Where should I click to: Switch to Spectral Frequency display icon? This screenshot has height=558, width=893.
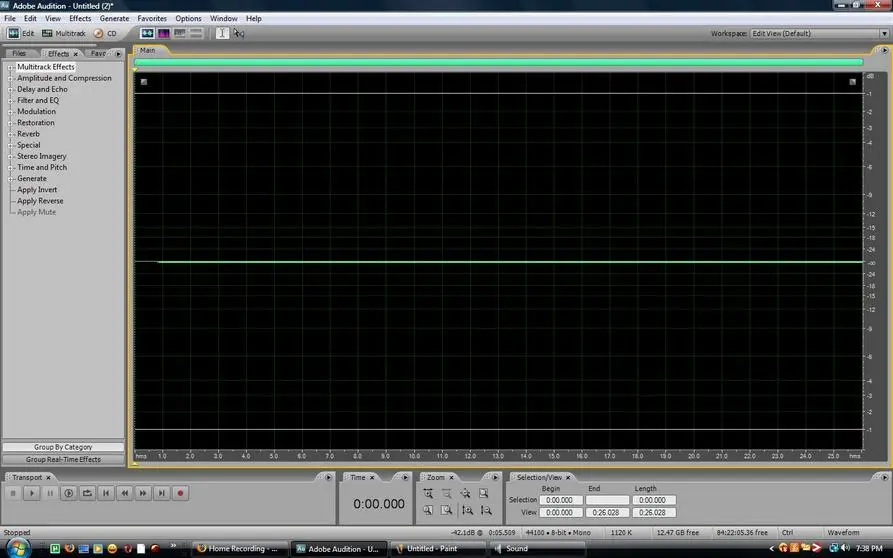click(163, 34)
